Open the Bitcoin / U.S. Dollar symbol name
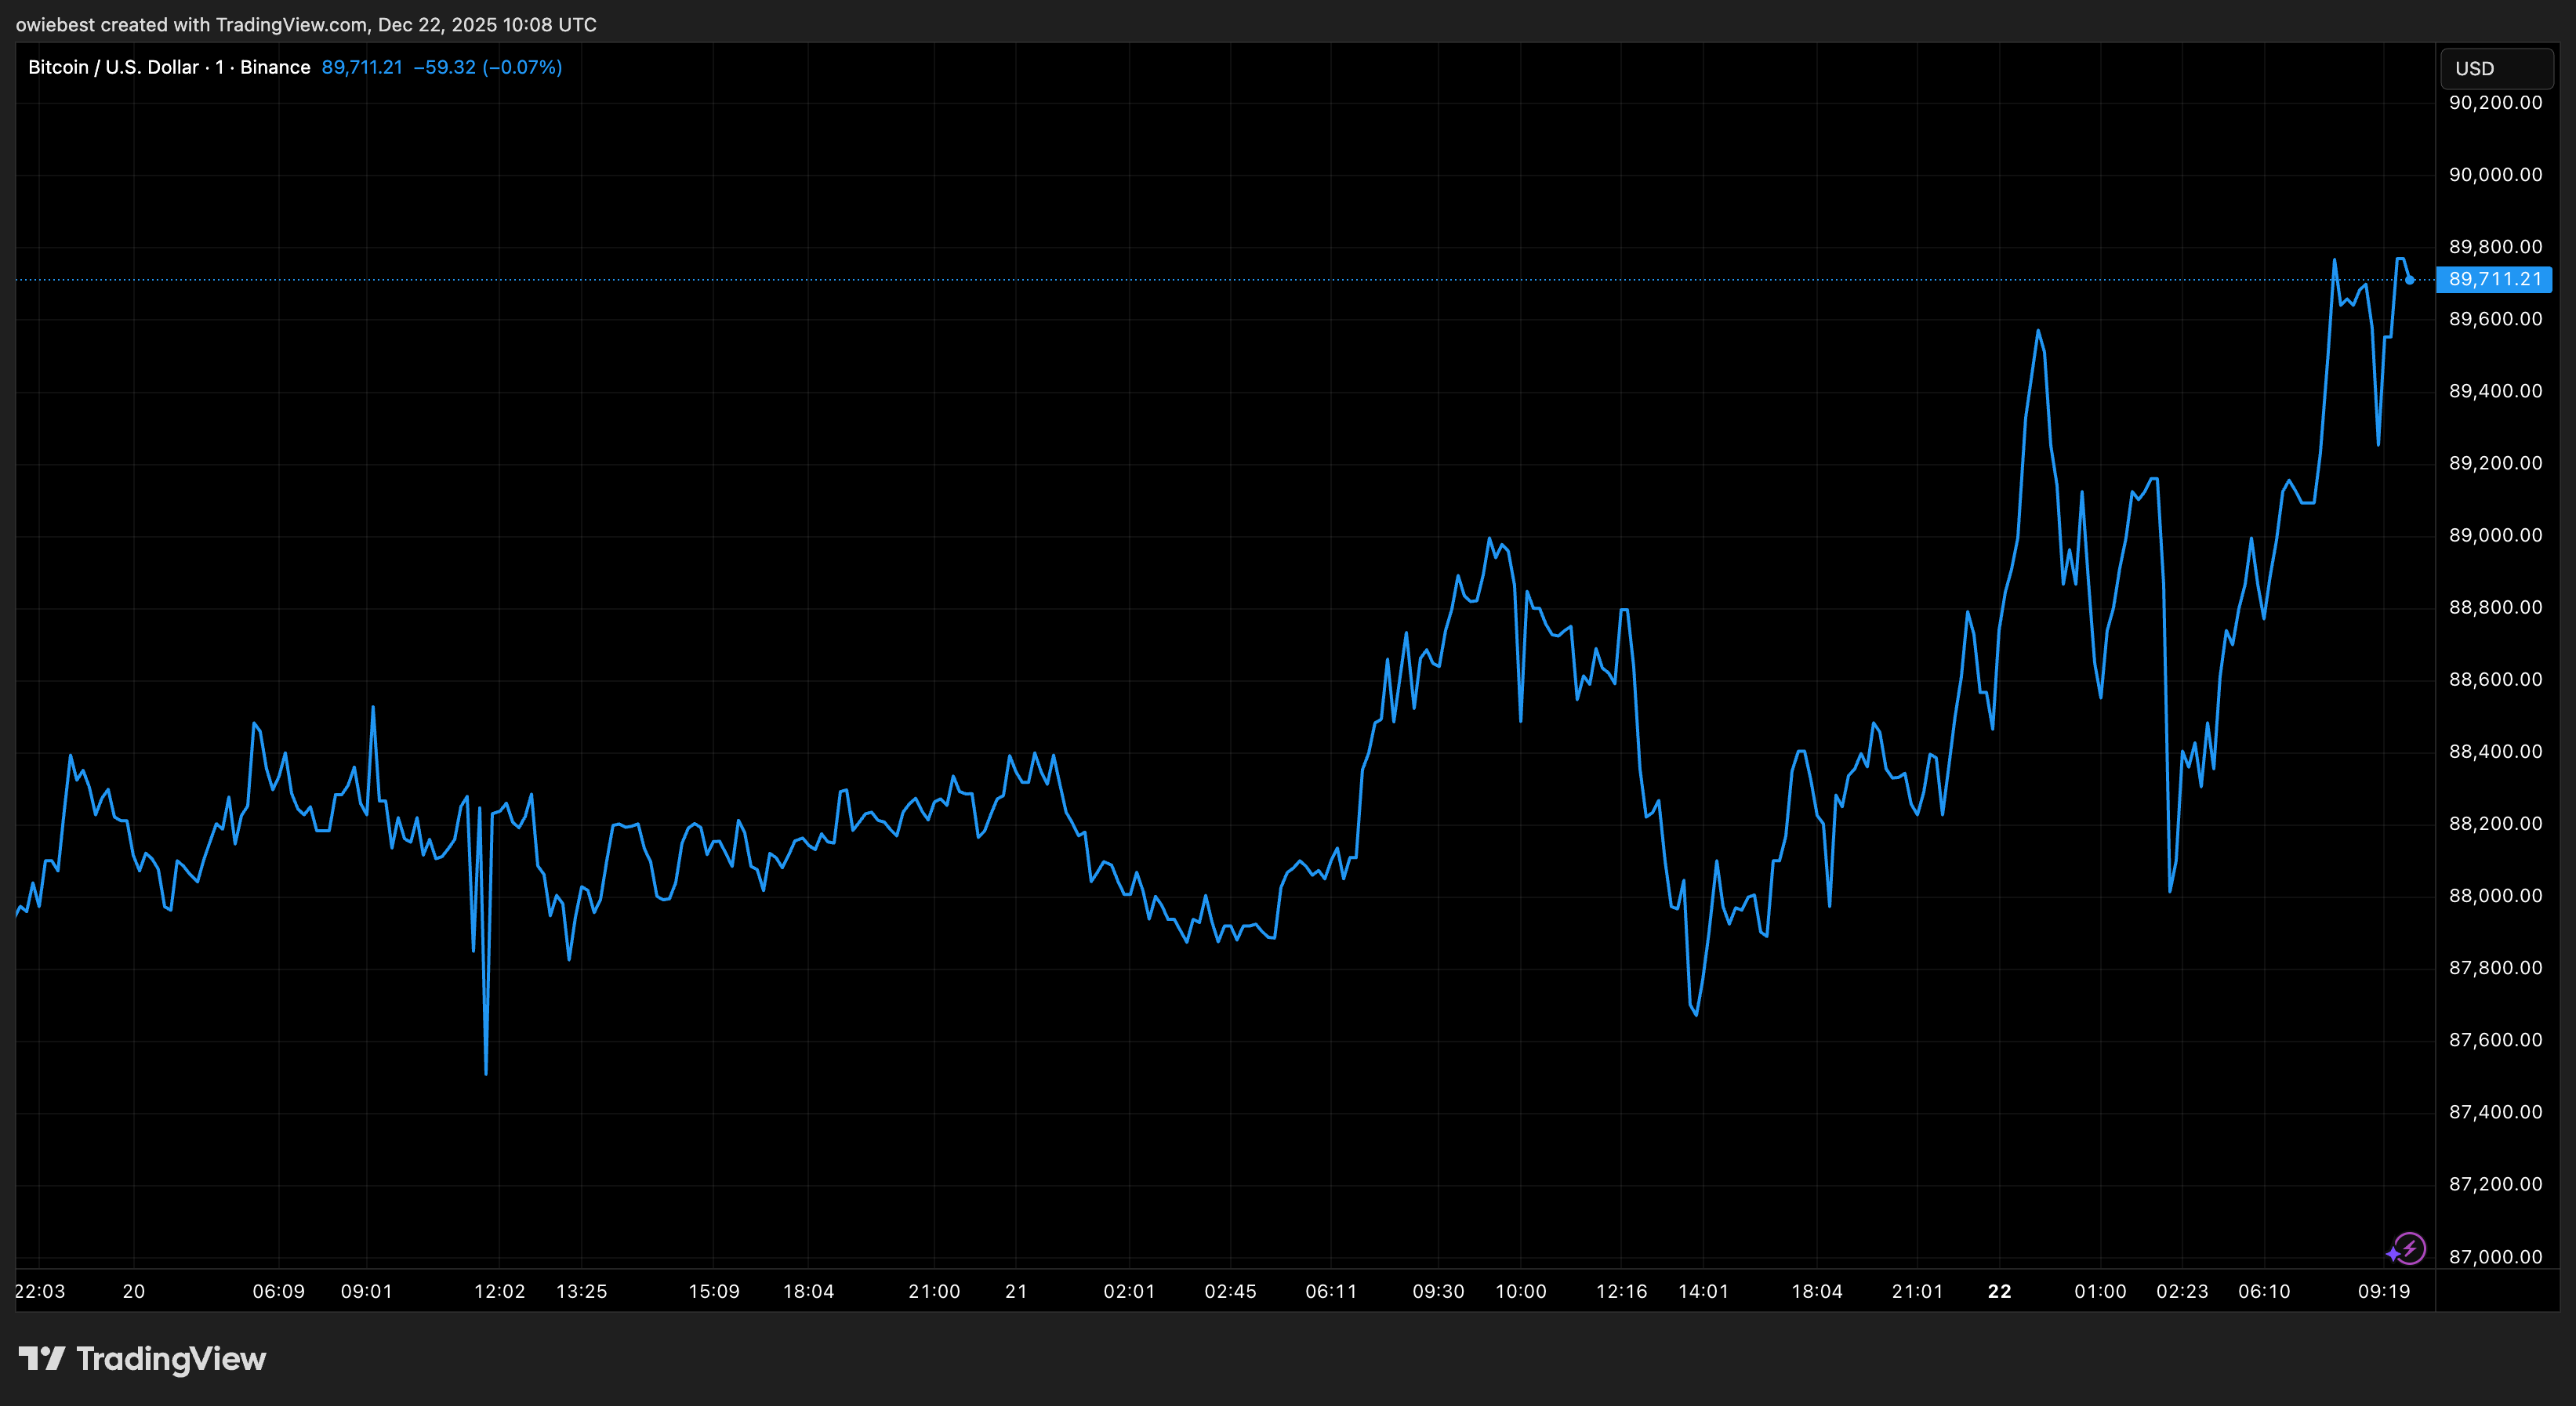 [x=112, y=67]
